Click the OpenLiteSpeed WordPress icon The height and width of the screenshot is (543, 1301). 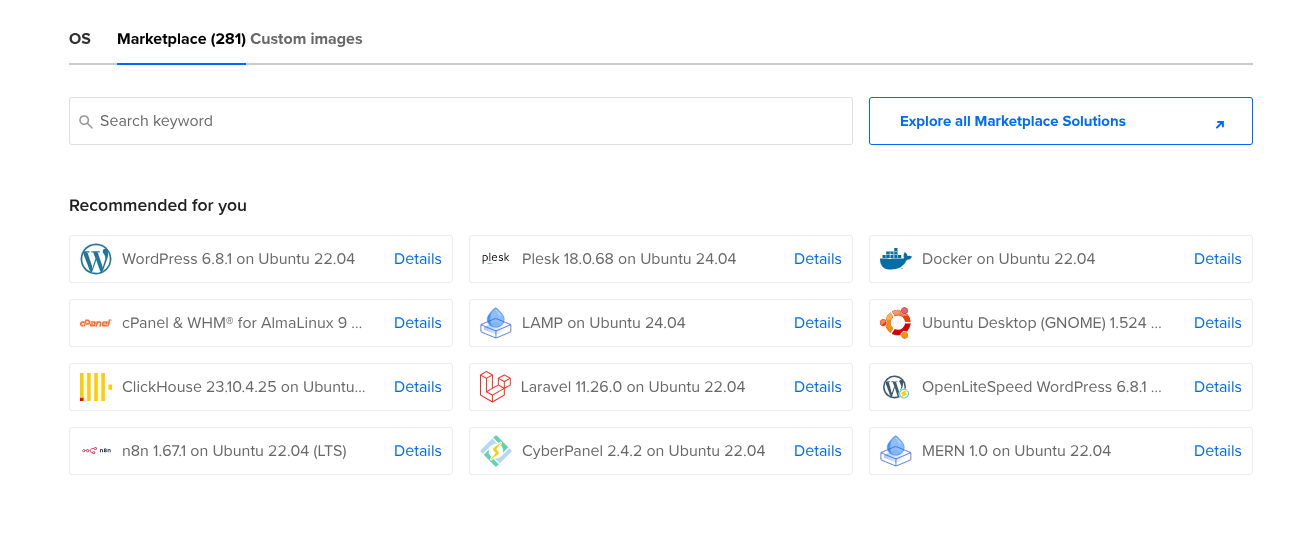coord(895,387)
